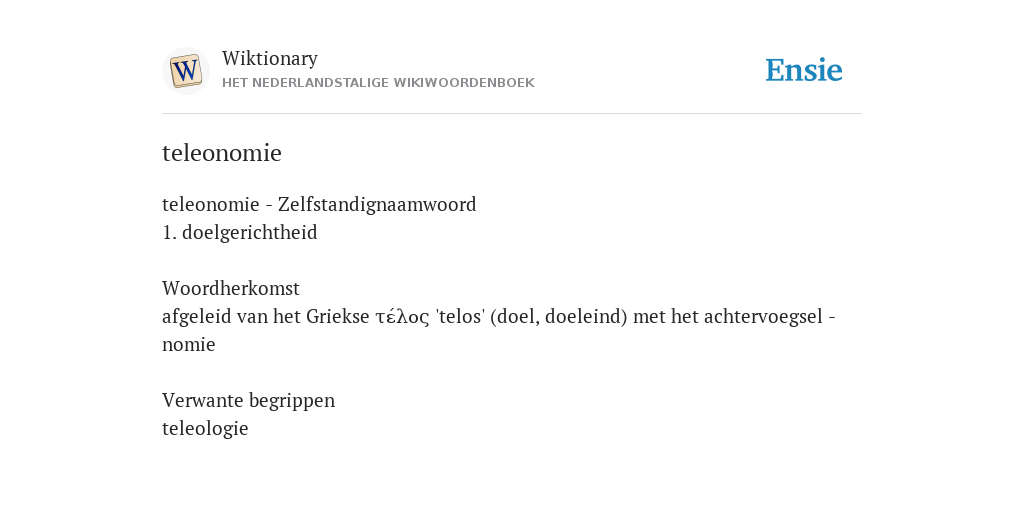This screenshot has height=512, width=1024.
Task: Click the teleonomie heading
Action: point(222,153)
